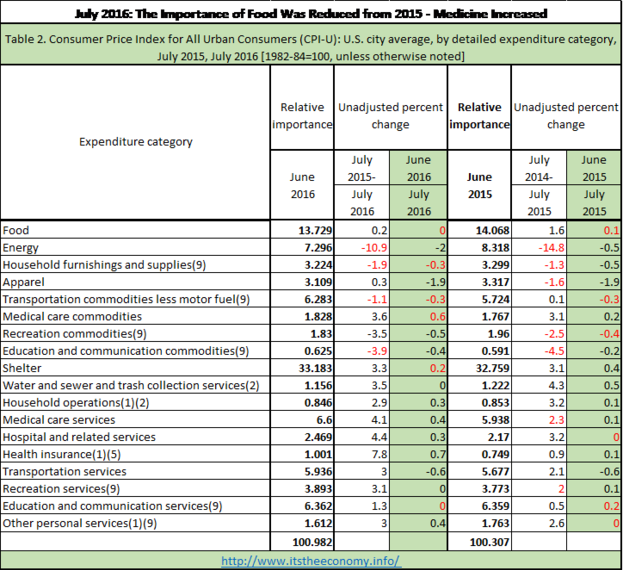Screen dimensions: 623x570
Task: Select Hospital services yearly change 4.4
Action: tap(379, 437)
